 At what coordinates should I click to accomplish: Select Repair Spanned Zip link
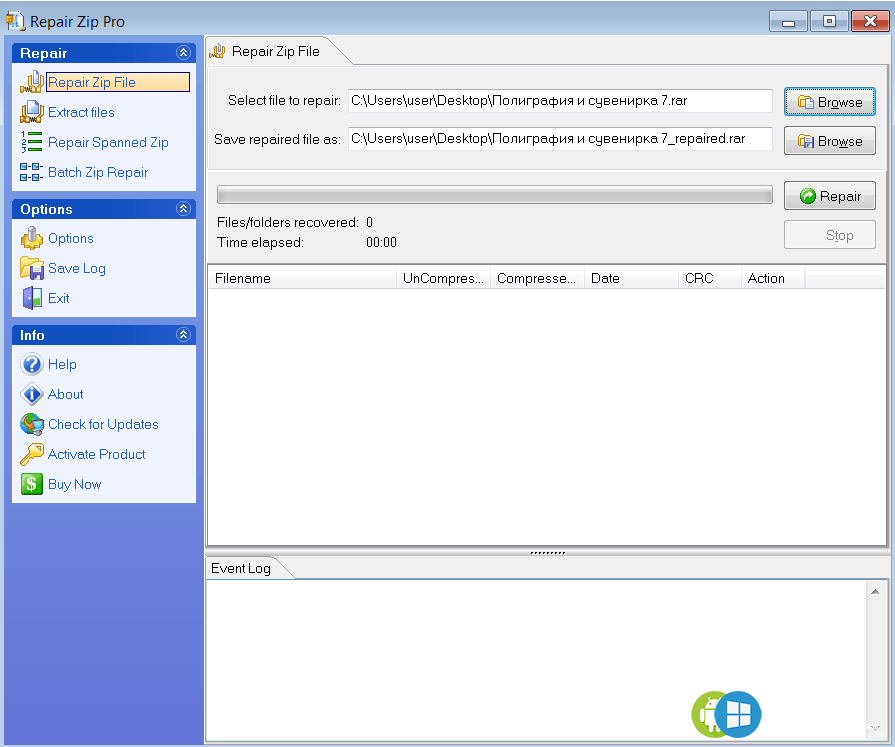108,143
